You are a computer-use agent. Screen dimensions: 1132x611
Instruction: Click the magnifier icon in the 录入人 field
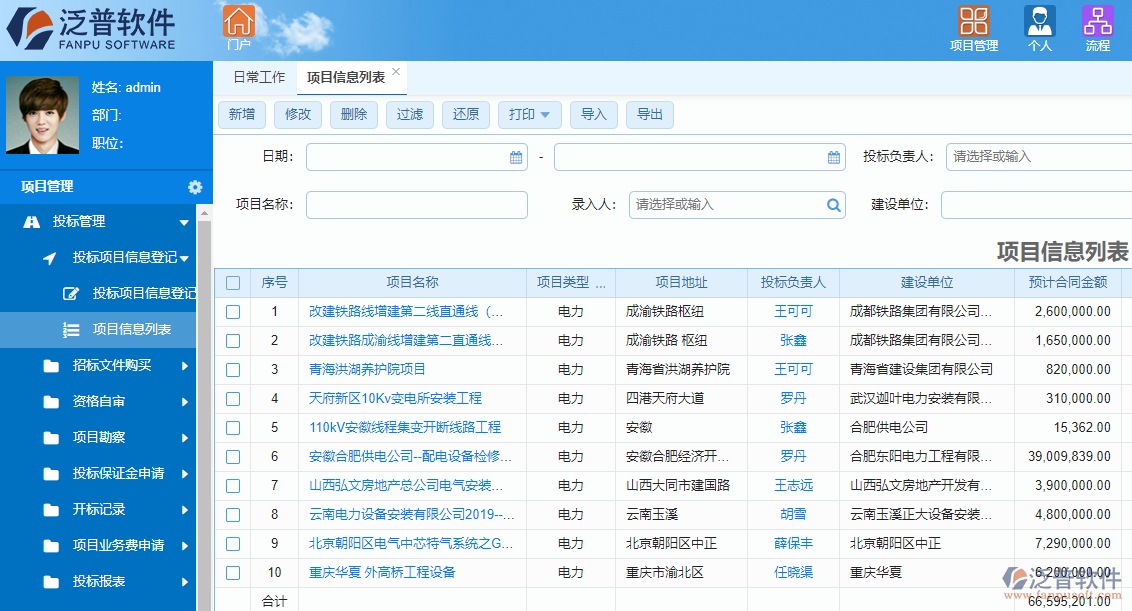pos(833,204)
